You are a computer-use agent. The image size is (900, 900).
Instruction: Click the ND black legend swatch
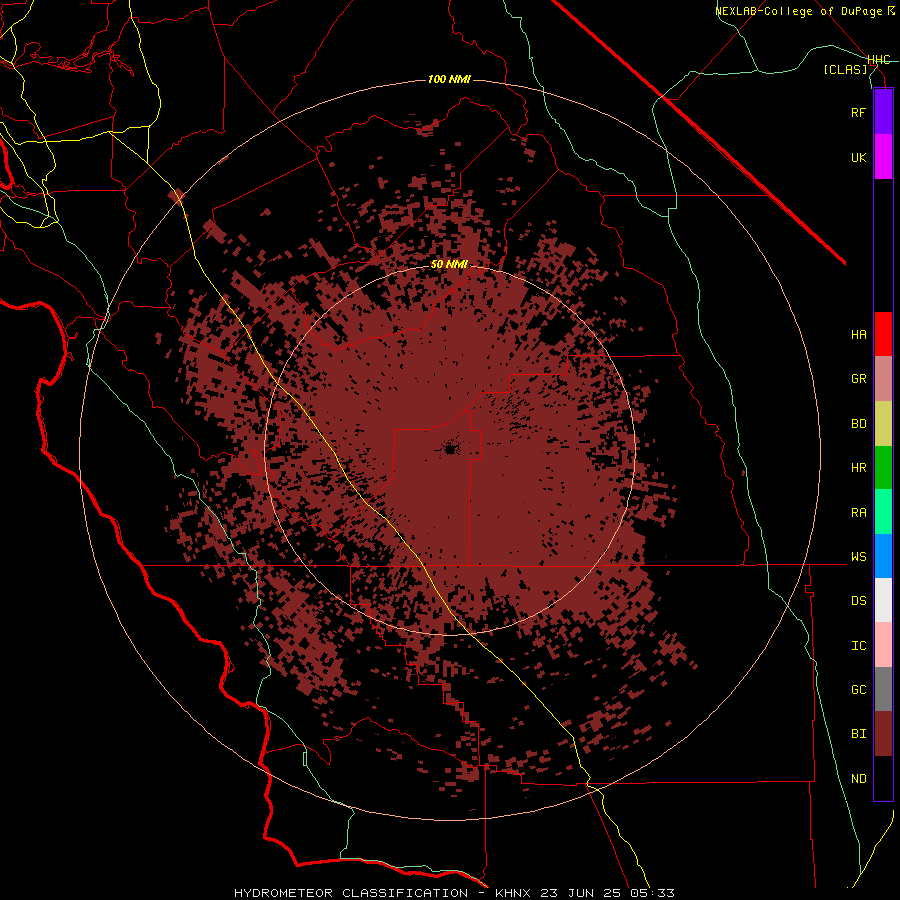click(x=883, y=778)
